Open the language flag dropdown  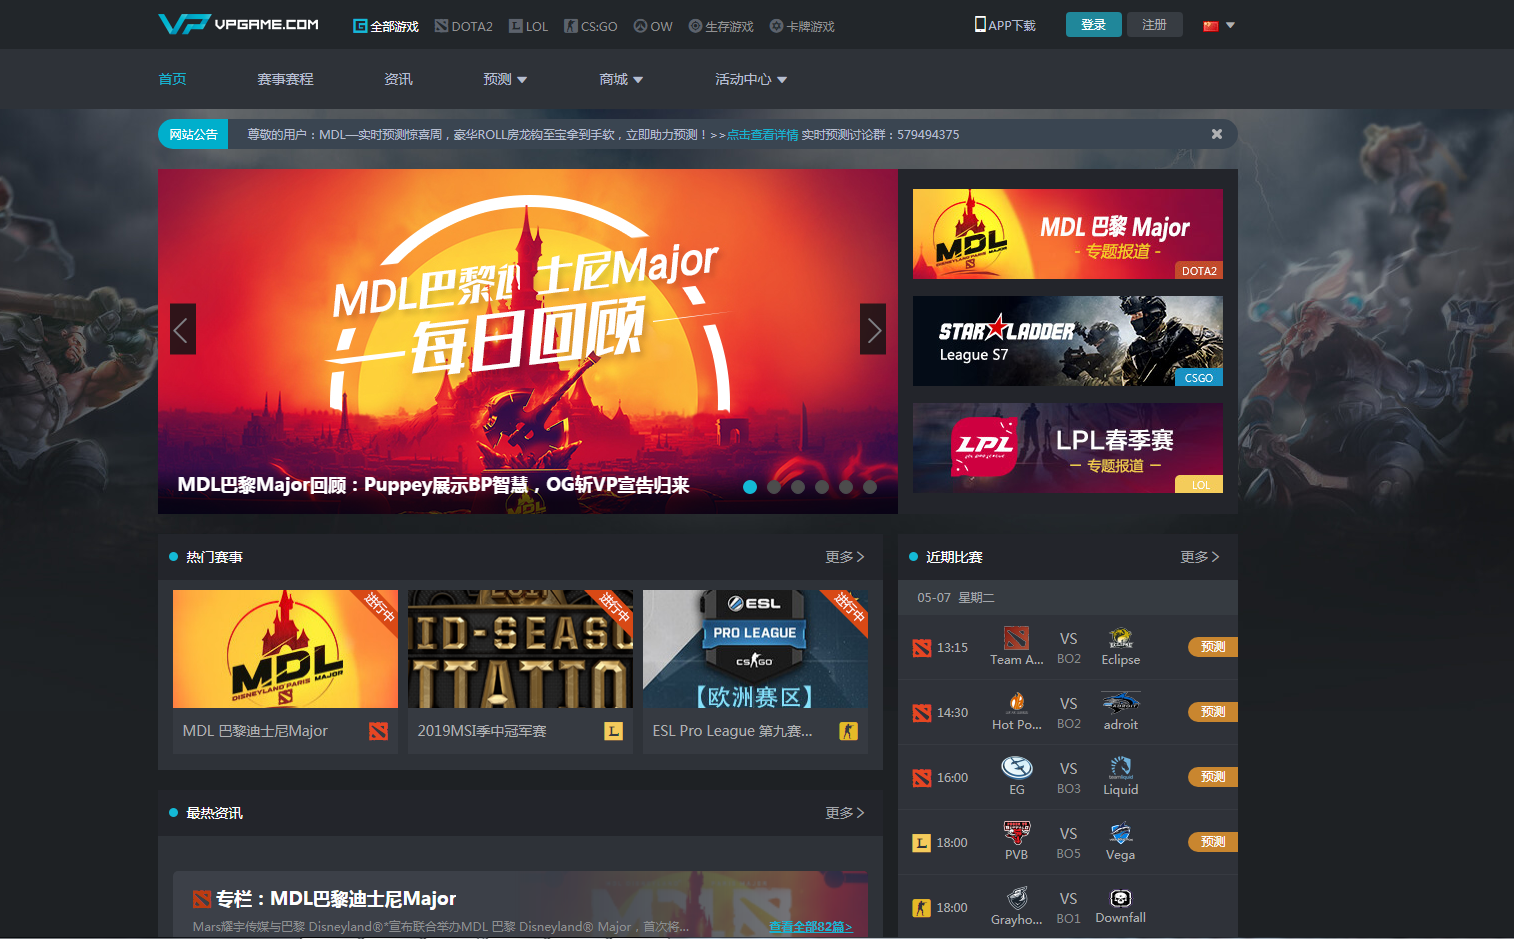coord(1218,26)
